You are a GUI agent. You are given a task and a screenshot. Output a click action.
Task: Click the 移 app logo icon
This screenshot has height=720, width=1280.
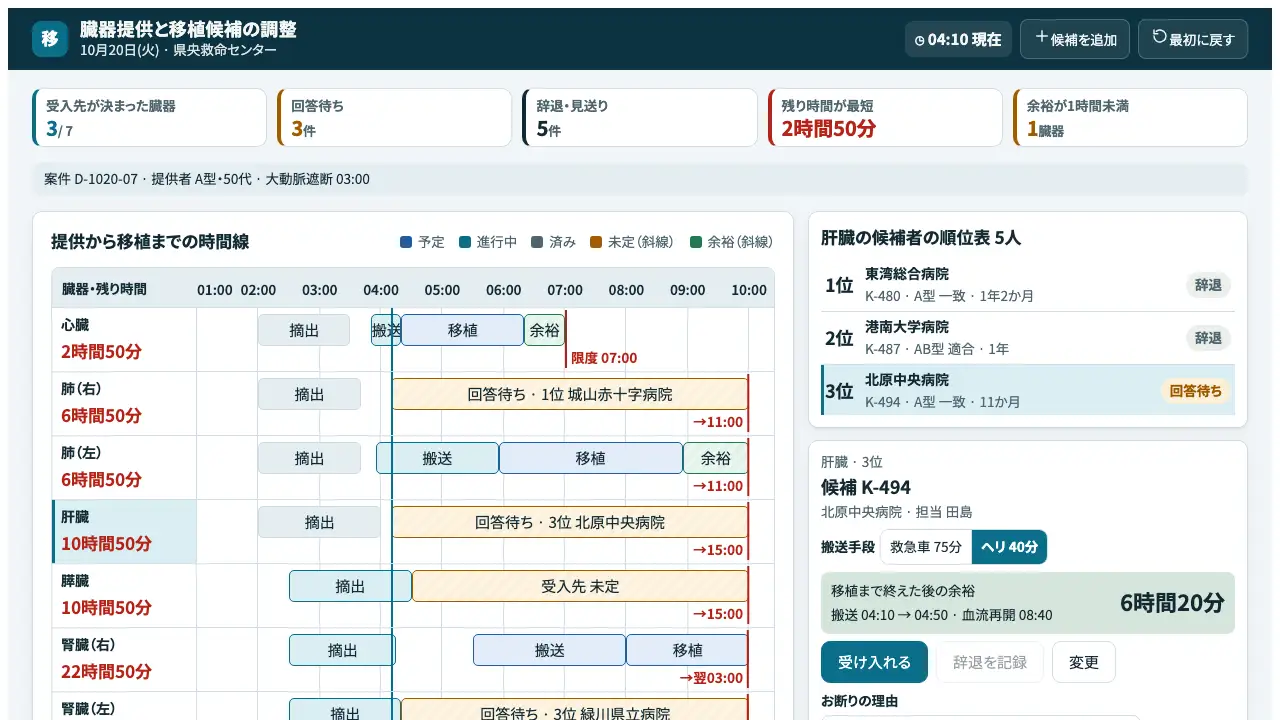tap(50, 39)
